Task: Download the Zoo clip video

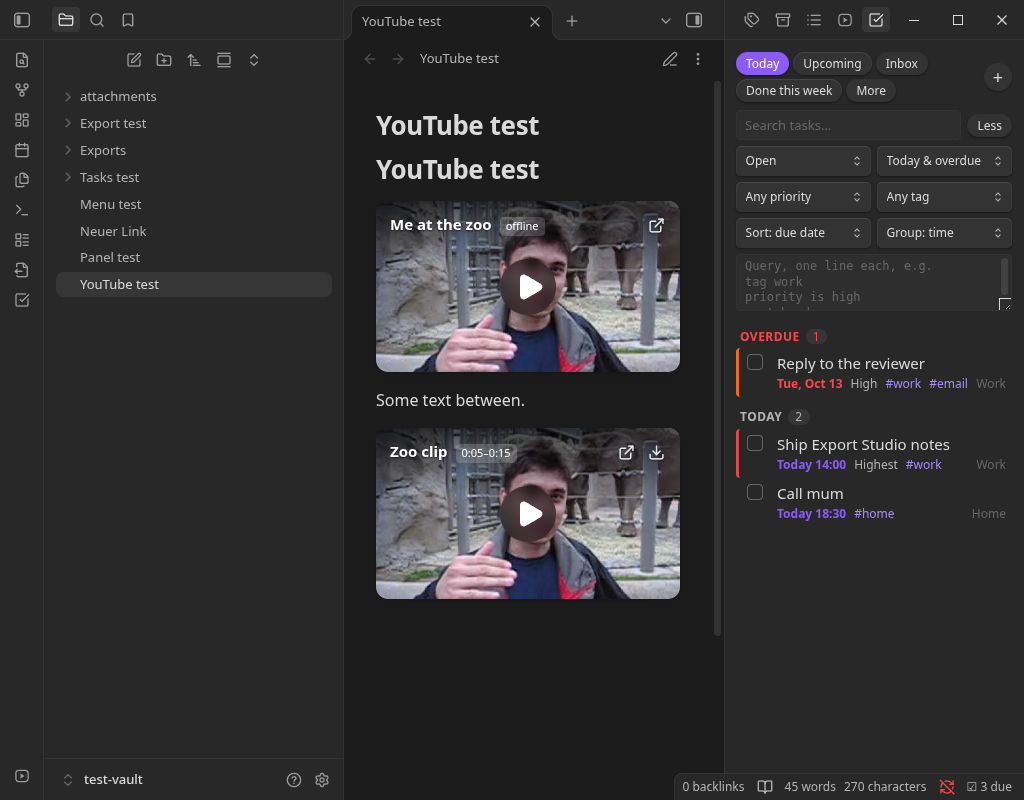Action: [x=656, y=453]
